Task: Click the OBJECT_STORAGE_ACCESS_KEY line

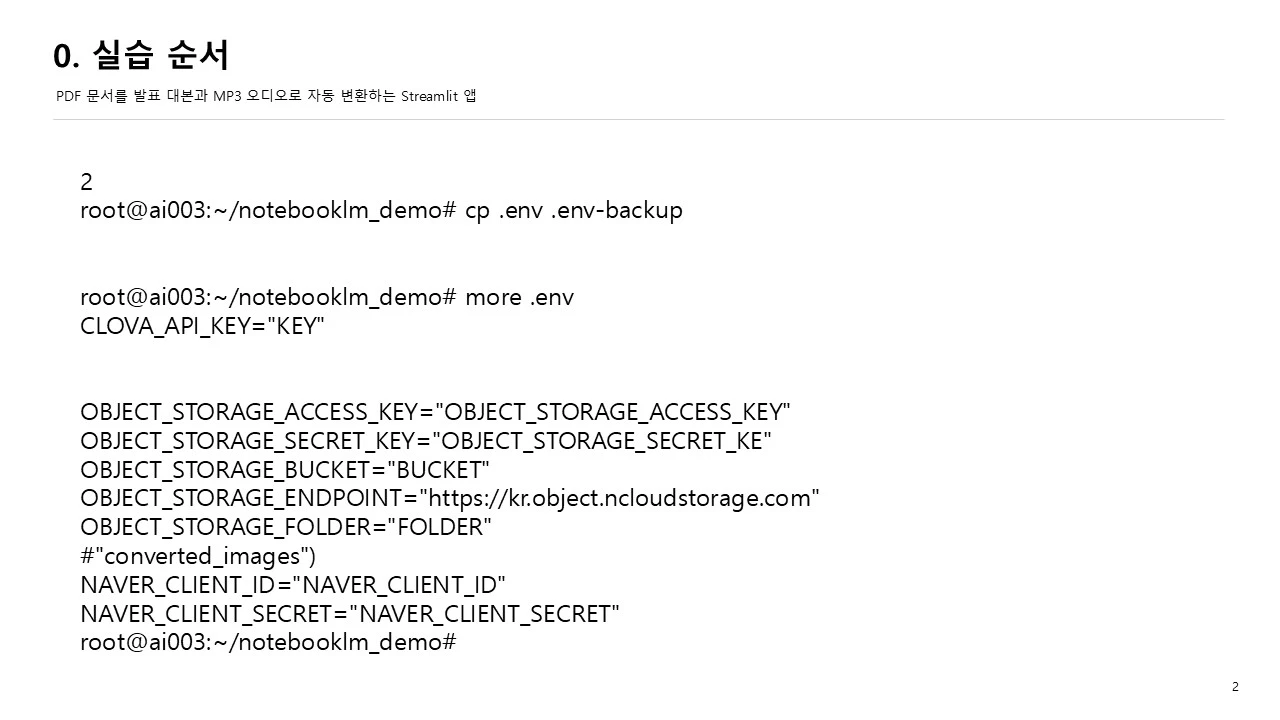Action: pos(435,412)
